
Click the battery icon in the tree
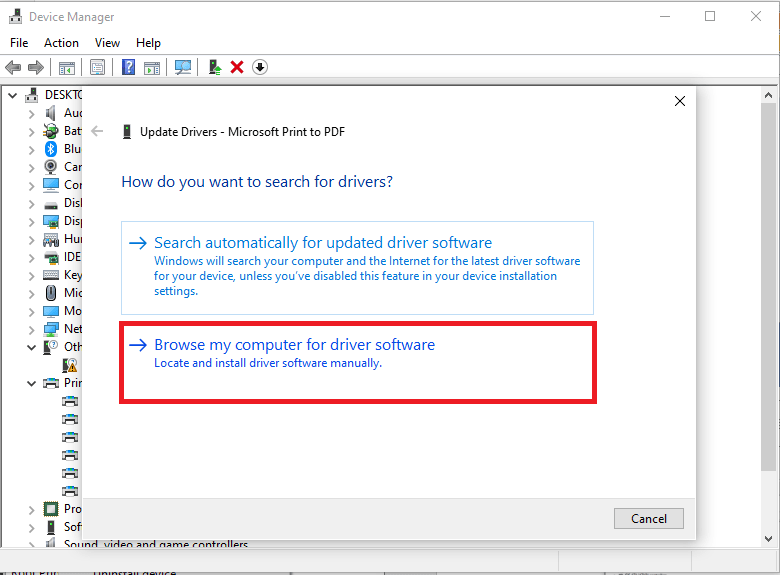(x=51, y=131)
